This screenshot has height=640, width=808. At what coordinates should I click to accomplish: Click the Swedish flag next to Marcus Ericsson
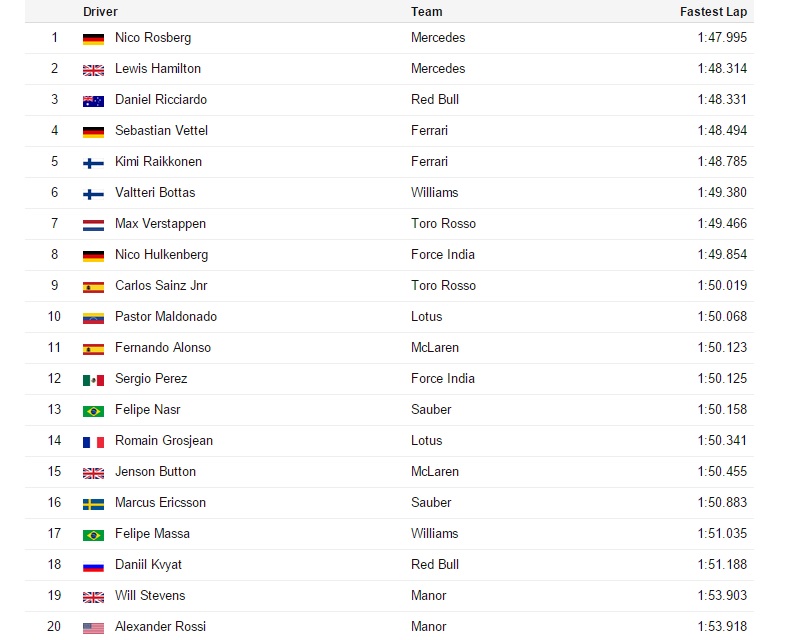tap(93, 504)
